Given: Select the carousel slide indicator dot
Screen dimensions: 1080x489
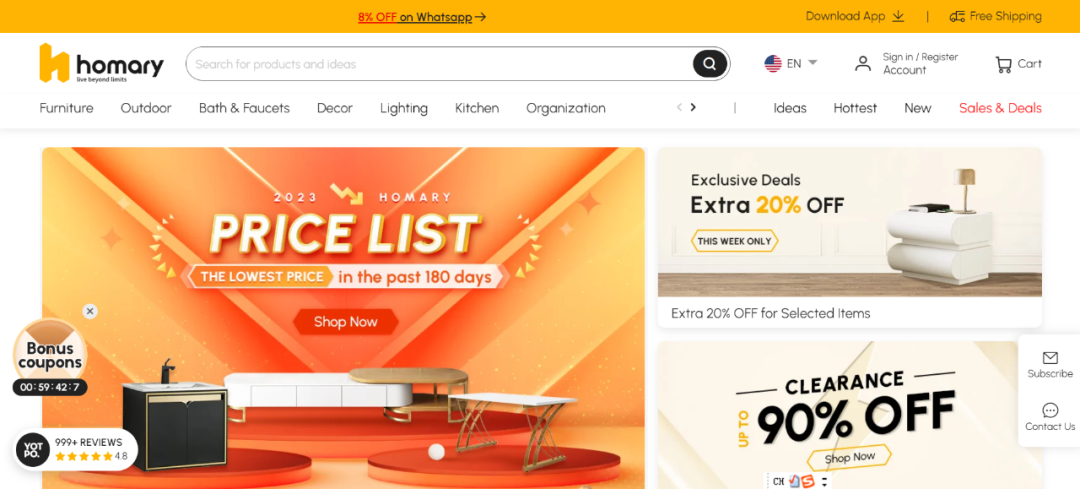Looking at the screenshot, I should pyautogui.click(x=437, y=452).
